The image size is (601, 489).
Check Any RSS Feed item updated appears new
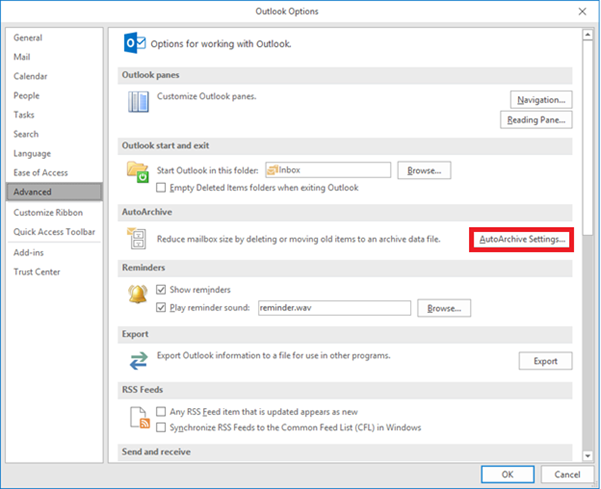click(161, 412)
